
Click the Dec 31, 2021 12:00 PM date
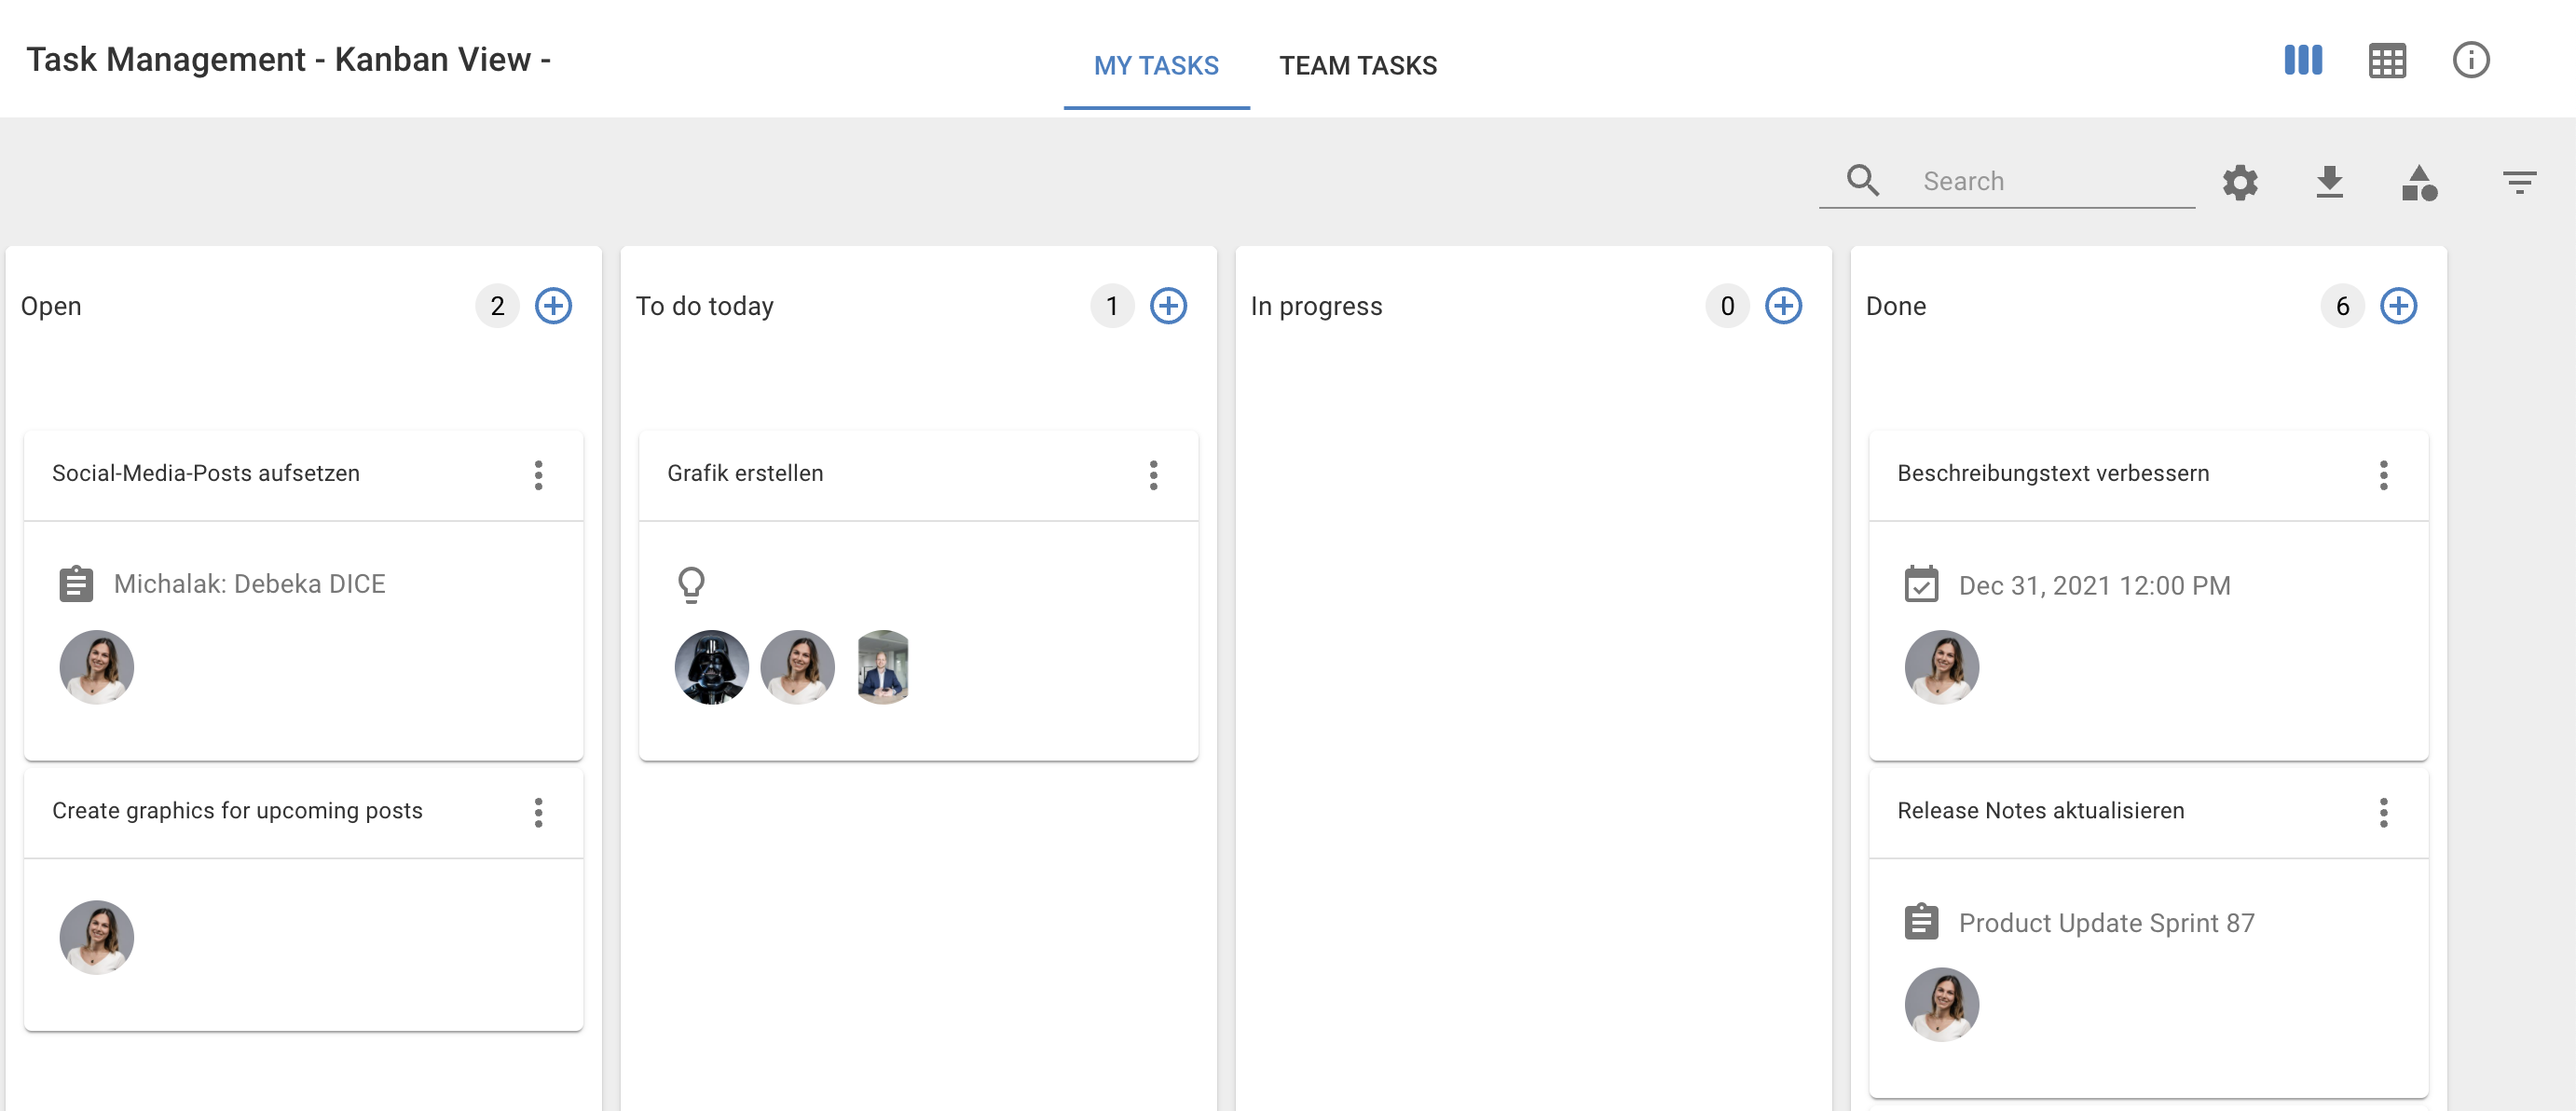(2094, 586)
